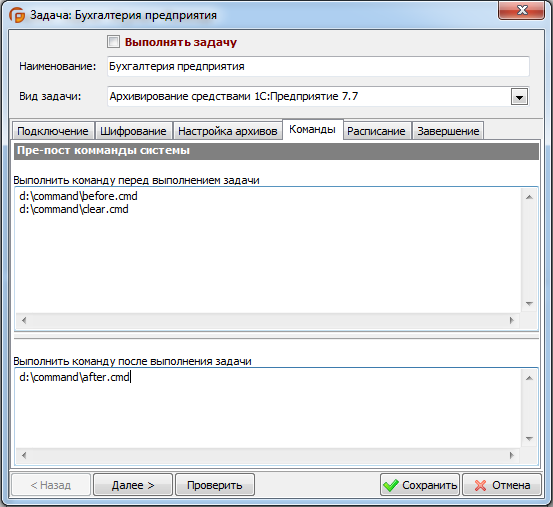Click down arrow of post-command vertical scrollbar
This screenshot has height=507, width=553.
click(529, 439)
